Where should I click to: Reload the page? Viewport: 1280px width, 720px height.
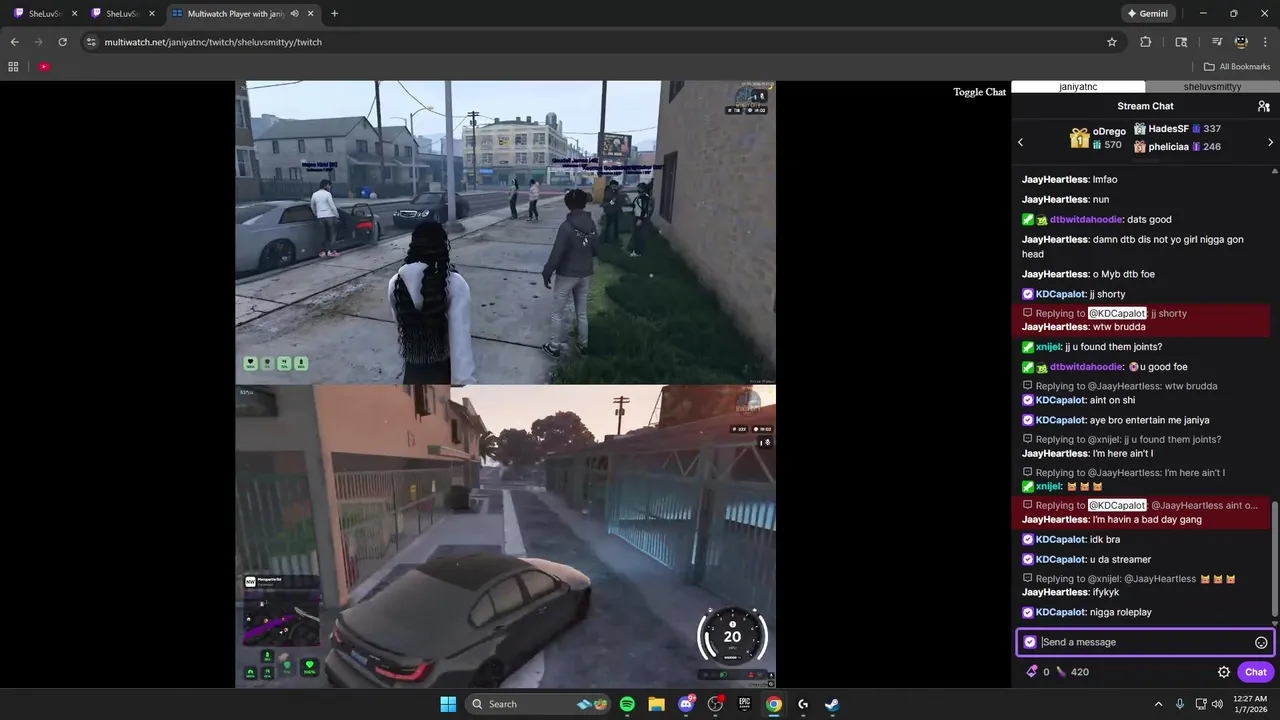62,42
